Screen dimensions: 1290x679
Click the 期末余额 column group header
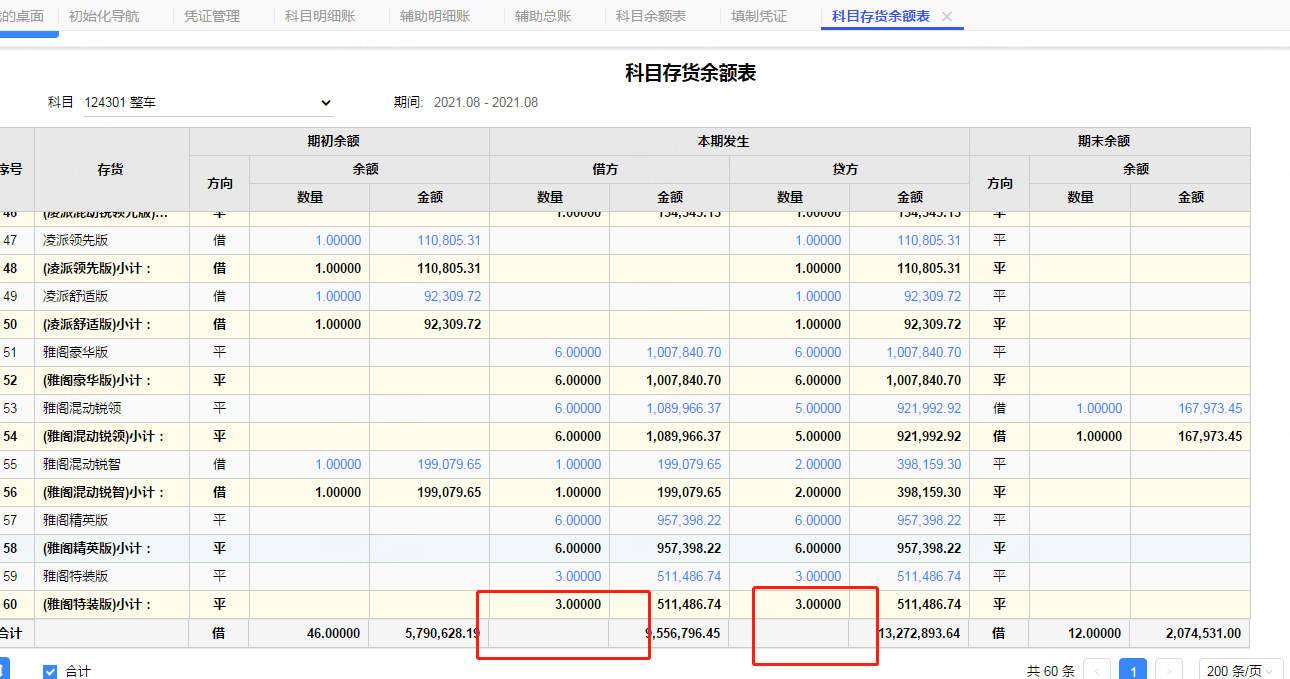1110,141
